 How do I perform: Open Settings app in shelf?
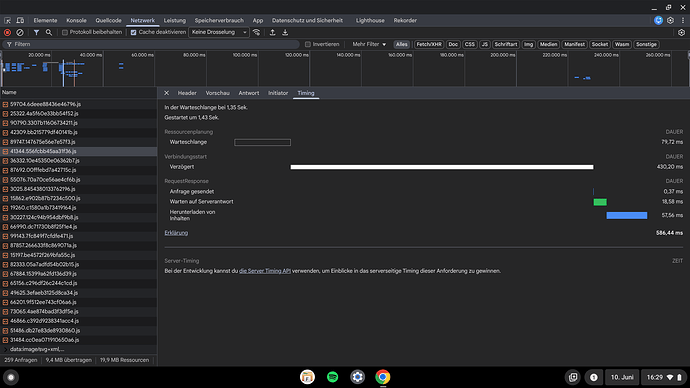[x=357, y=377]
